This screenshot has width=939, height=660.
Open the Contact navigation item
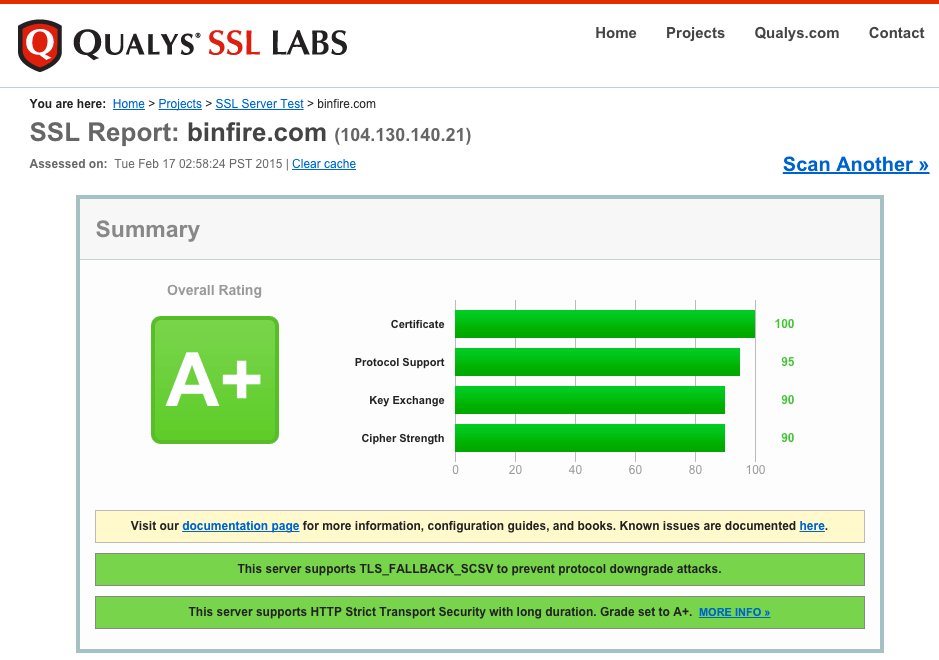[896, 33]
